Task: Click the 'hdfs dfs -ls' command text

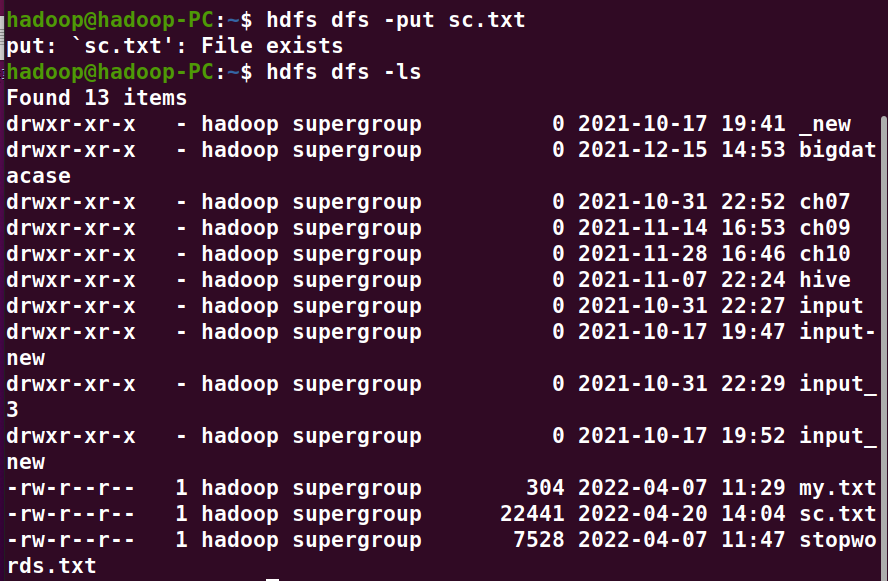Action: pyautogui.click(x=344, y=72)
